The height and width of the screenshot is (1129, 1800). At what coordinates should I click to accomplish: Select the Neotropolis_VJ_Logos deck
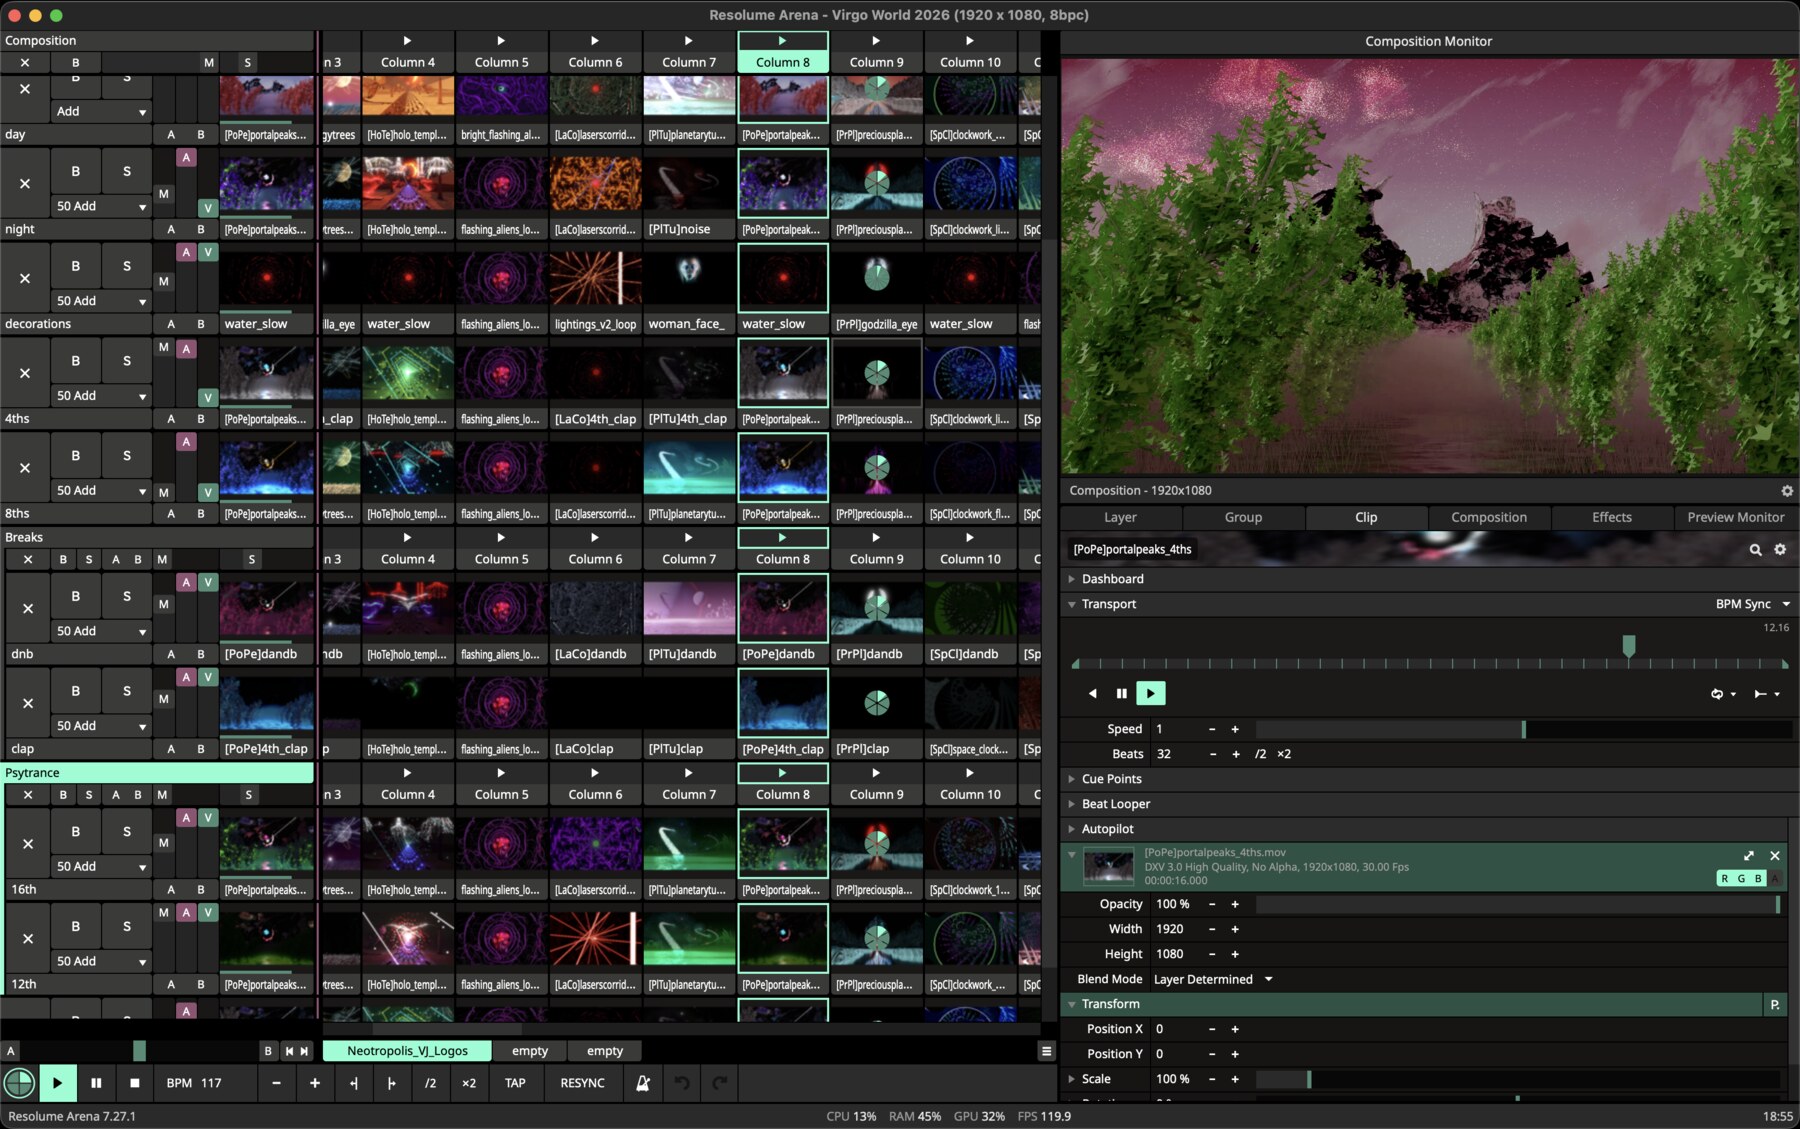pyautogui.click(x=407, y=1051)
